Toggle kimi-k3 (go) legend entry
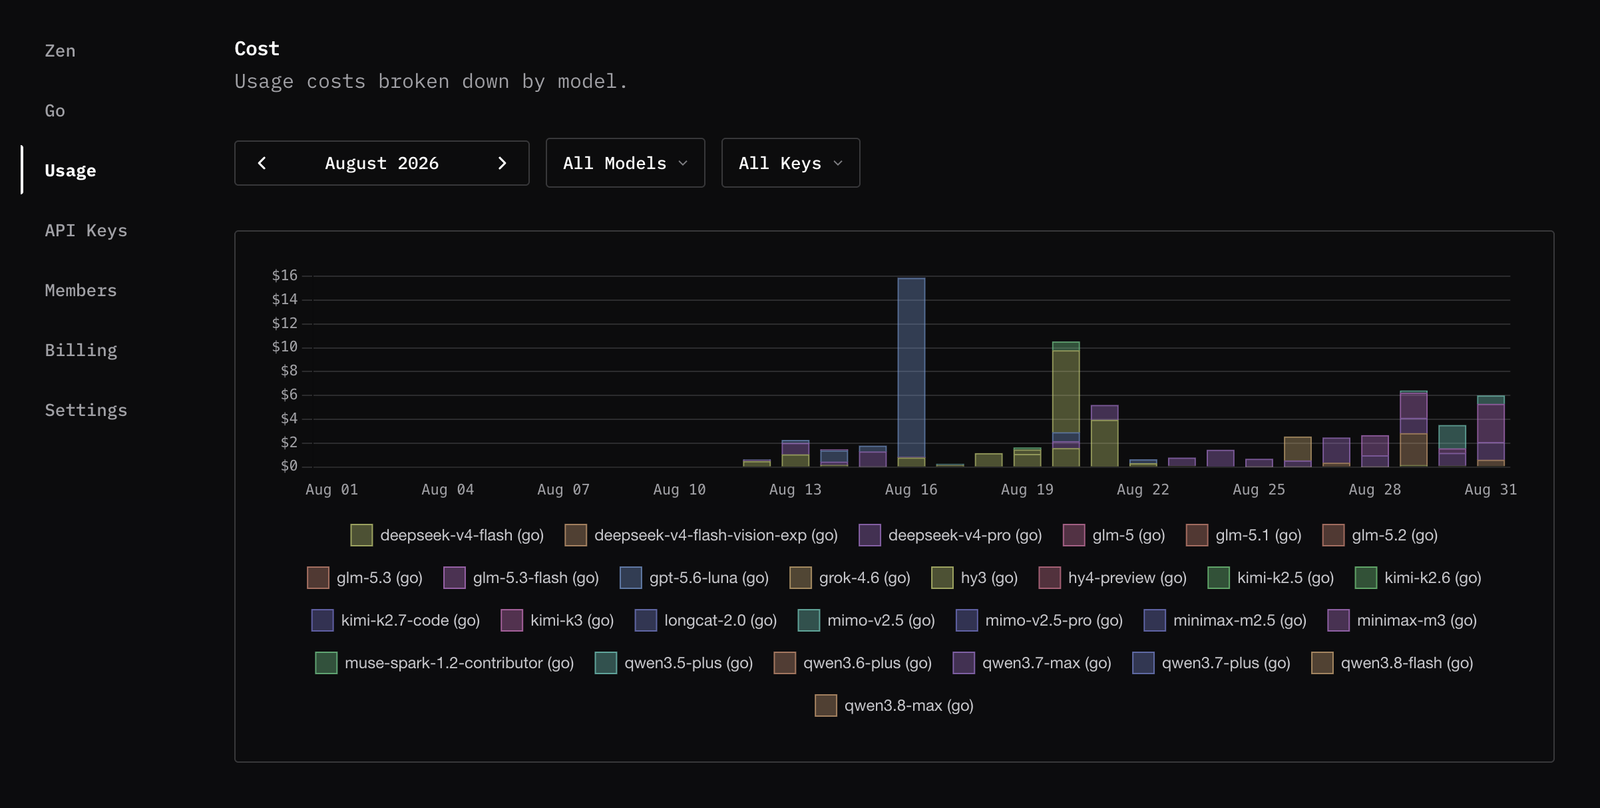This screenshot has height=808, width=1600. click(558, 620)
